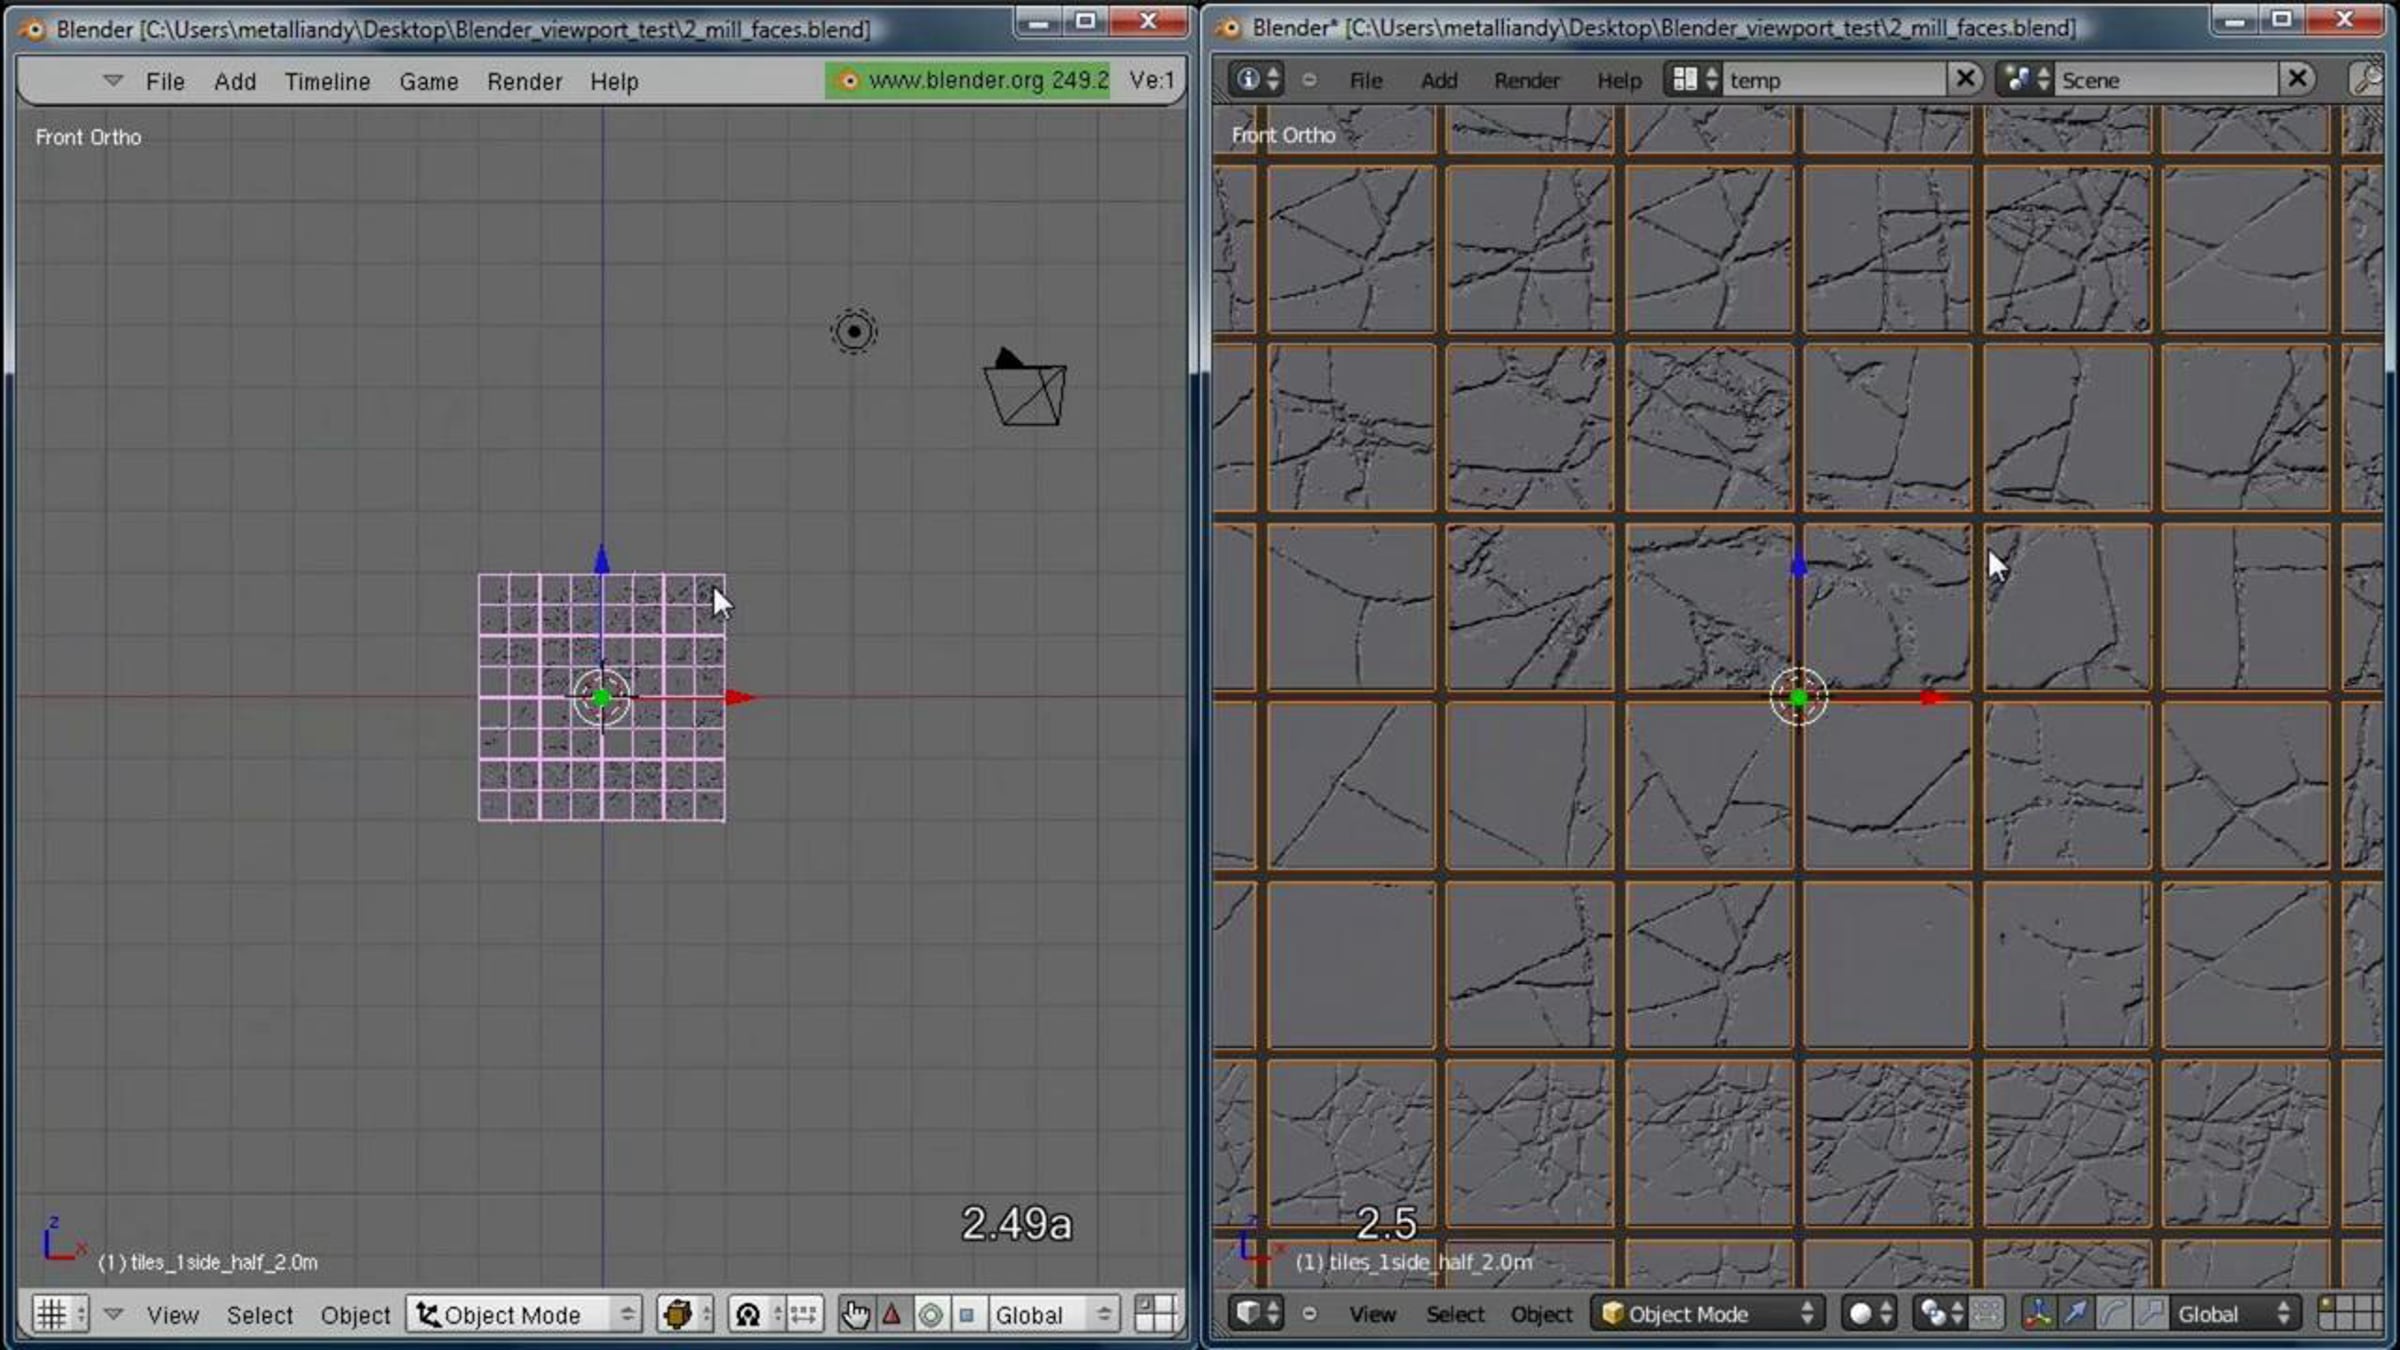
Task: Select the translate arrow manipulator in 2.5
Action: [2076, 1313]
